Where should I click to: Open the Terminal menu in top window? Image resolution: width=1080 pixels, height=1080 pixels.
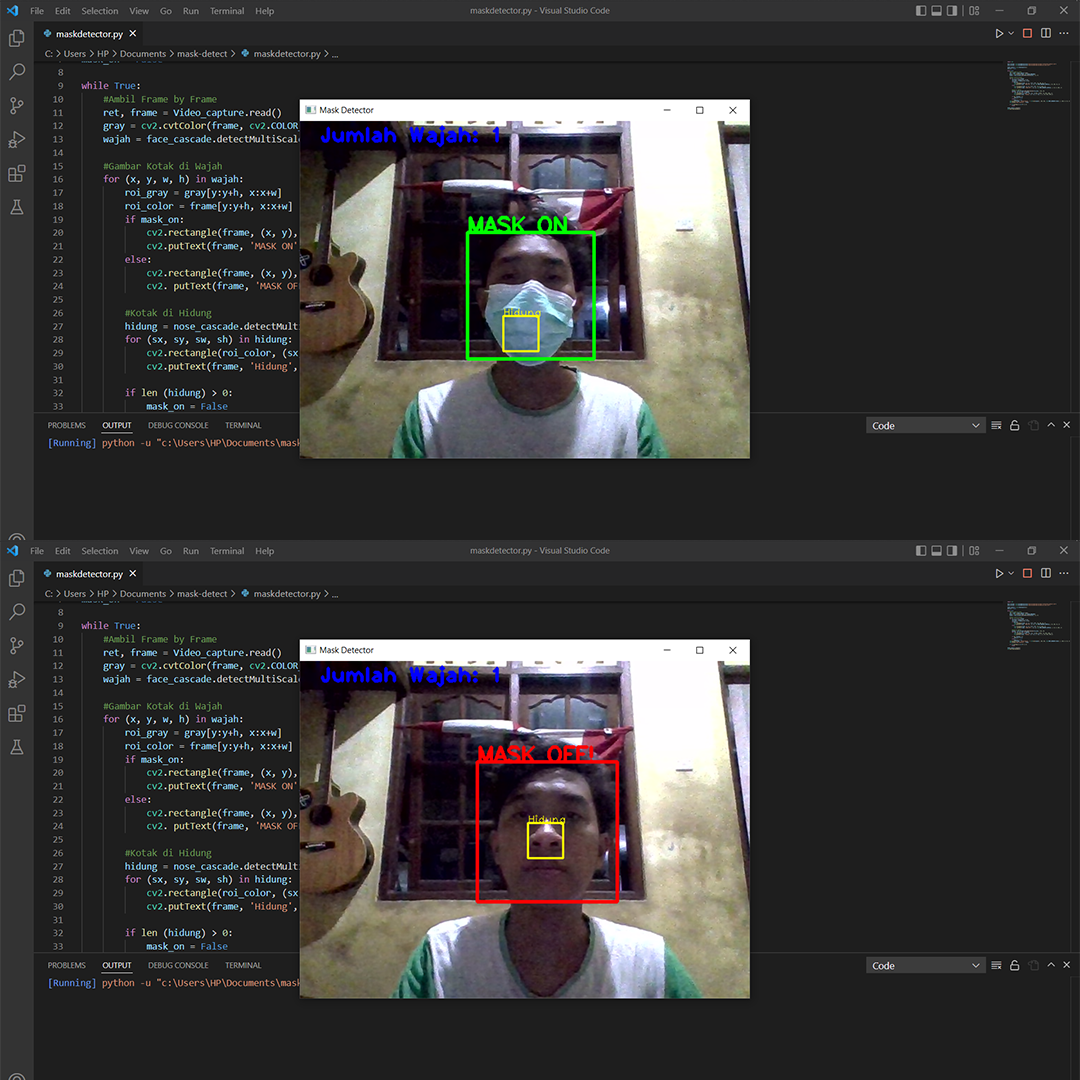point(227,11)
